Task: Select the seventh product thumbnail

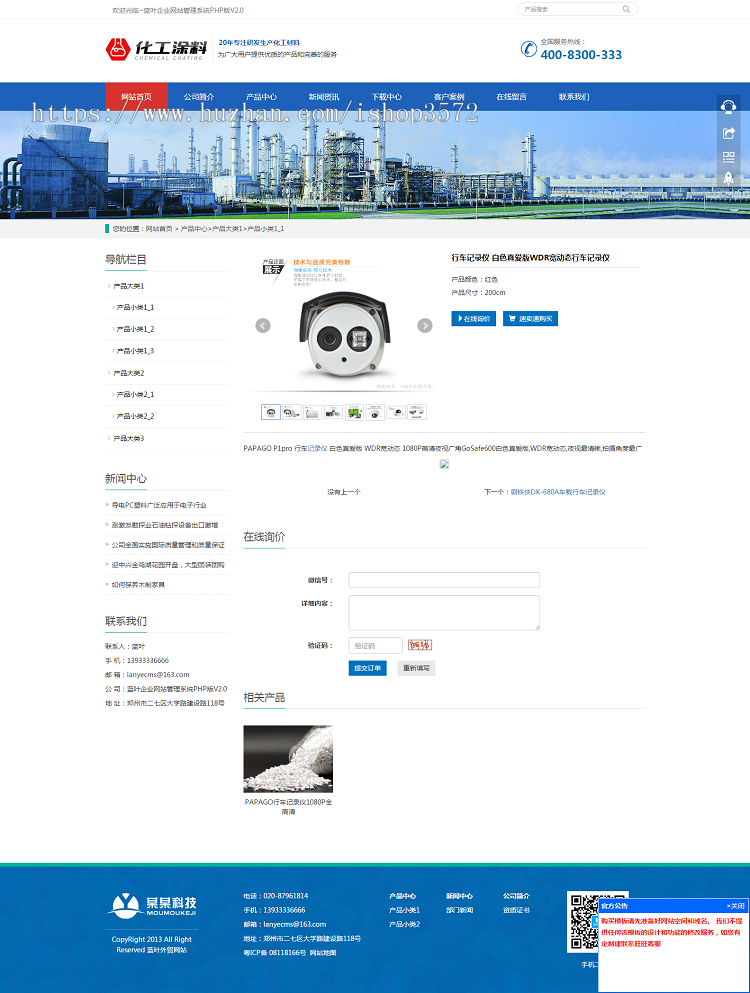Action: 396,412
